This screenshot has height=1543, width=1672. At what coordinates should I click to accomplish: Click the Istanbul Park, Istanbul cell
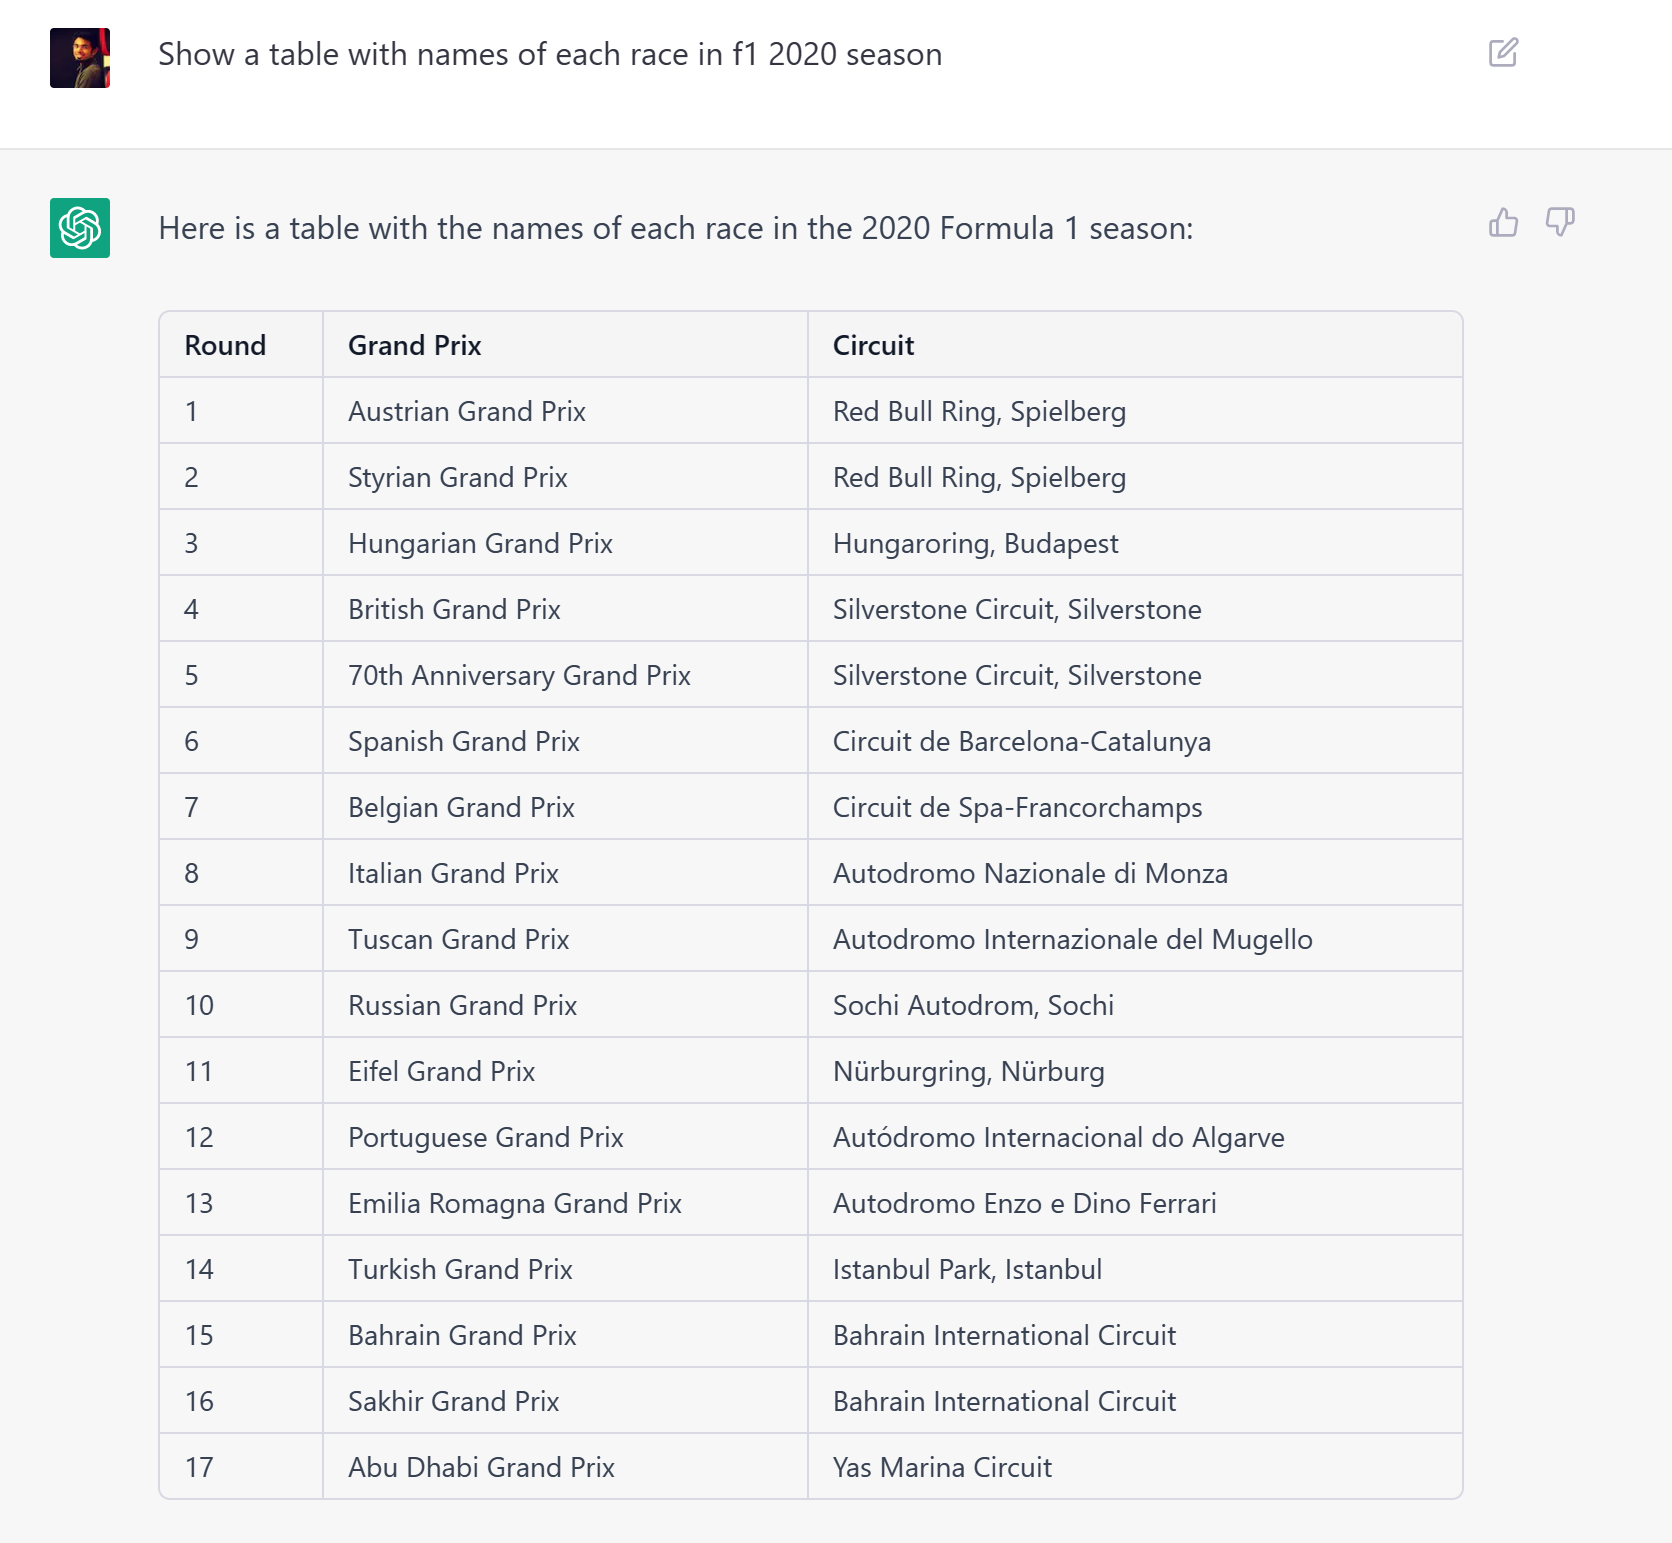[x=967, y=1269]
